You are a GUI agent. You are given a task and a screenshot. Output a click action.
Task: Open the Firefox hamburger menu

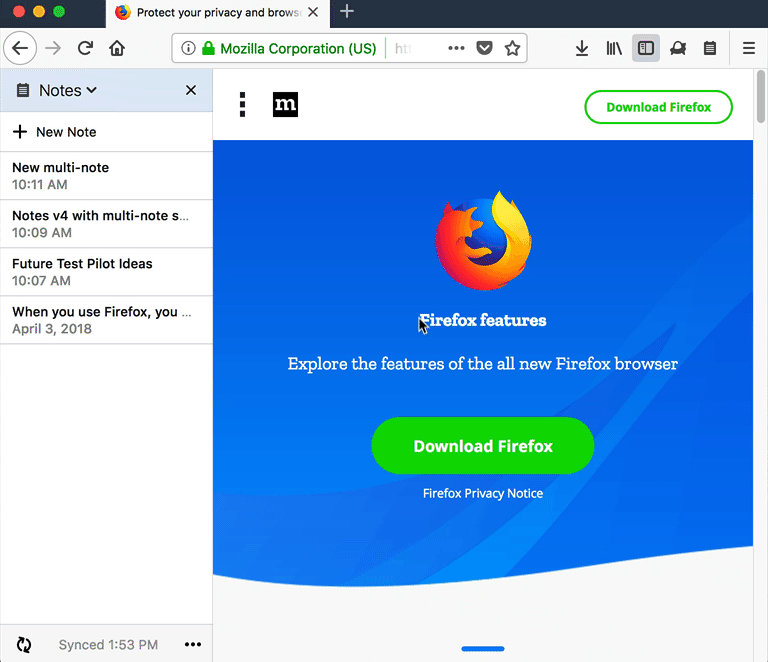(x=748, y=48)
